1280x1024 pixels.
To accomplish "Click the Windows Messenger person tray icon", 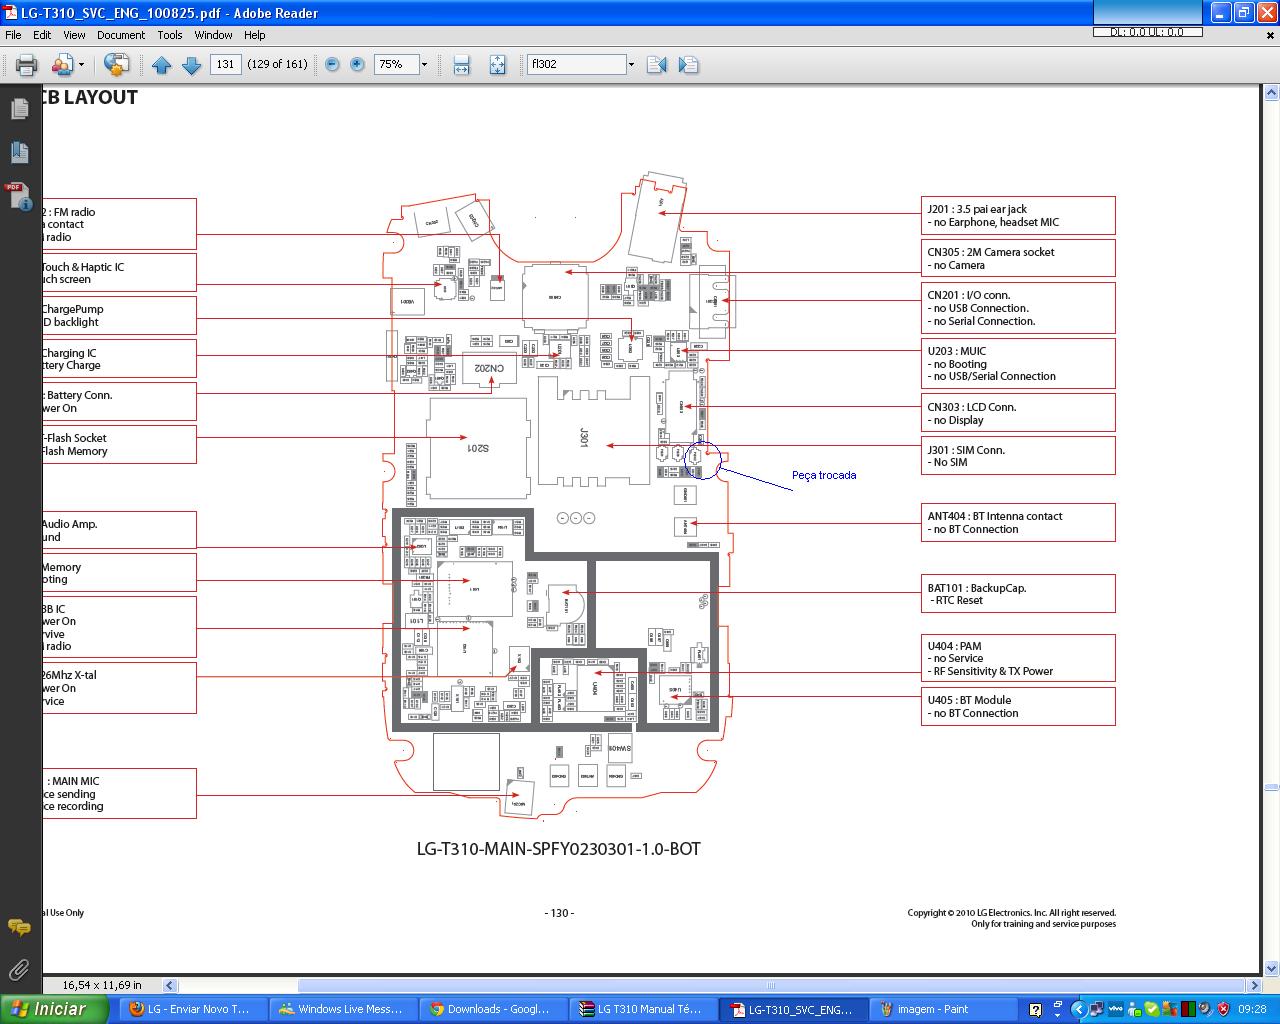I will [x=1134, y=1010].
